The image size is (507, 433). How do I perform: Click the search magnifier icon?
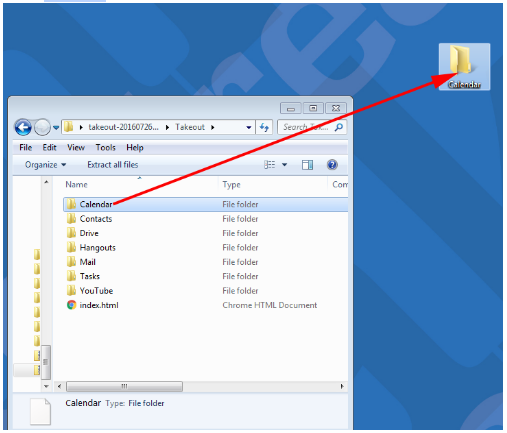(x=339, y=127)
